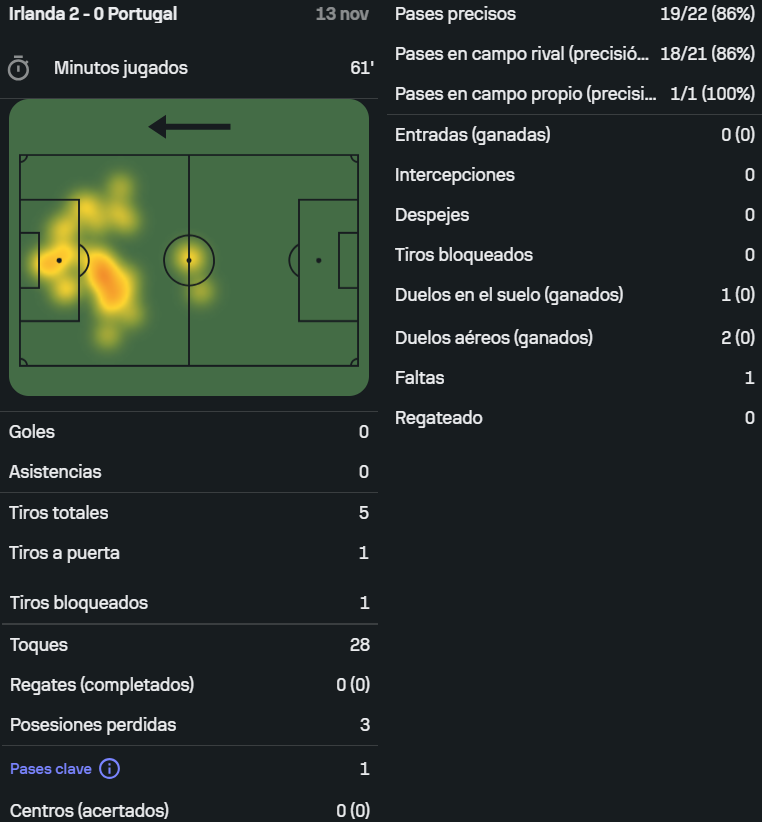This screenshot has height=822, width=762.
Task: Click the Tiros totales row
Action: click(189, 513)
